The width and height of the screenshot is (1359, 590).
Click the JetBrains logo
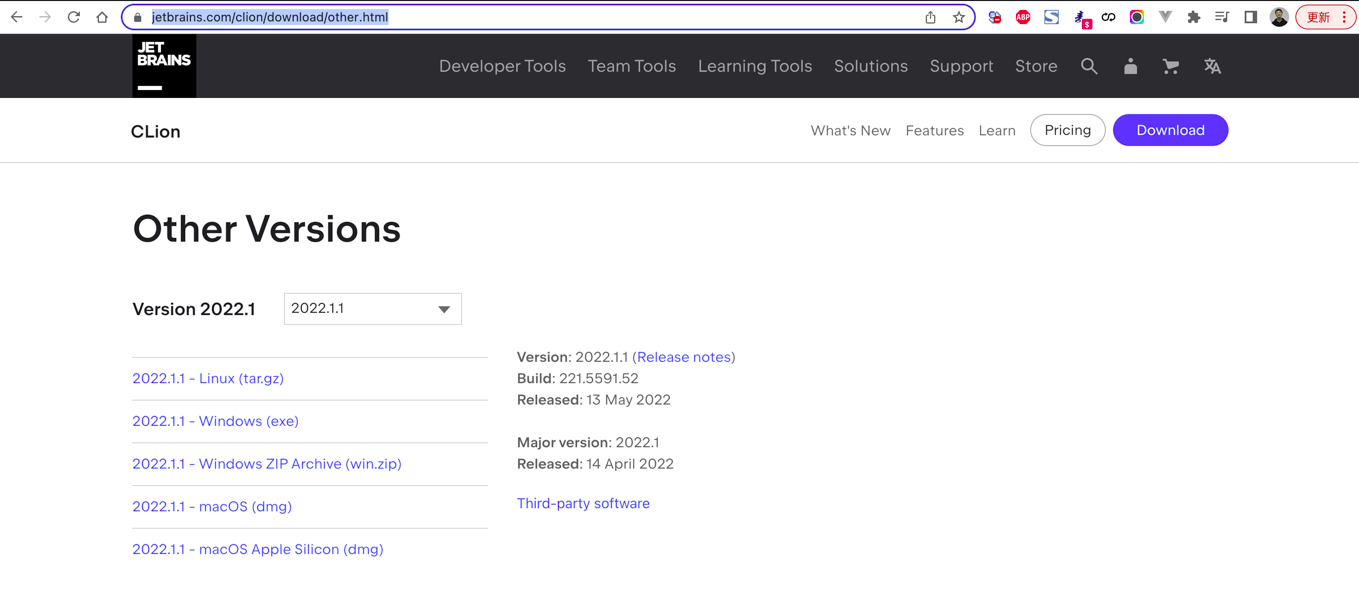tap(164, 66)
